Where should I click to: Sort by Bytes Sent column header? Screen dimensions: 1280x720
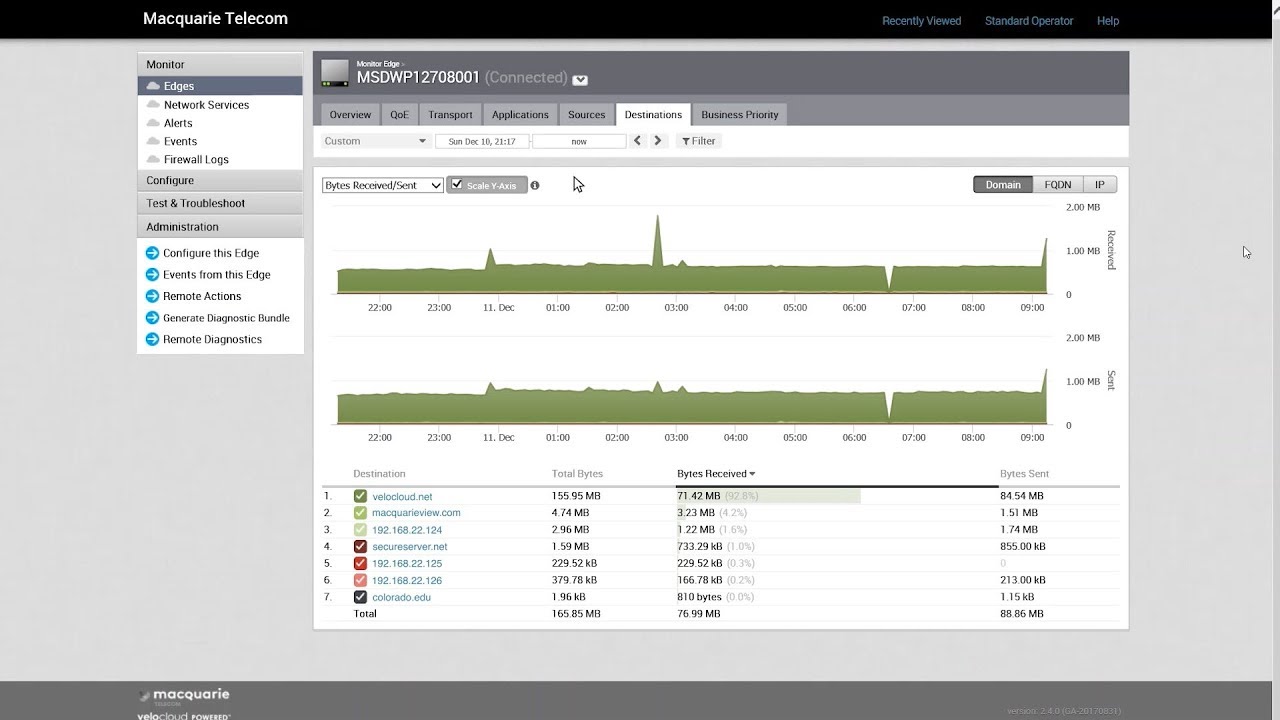(x=1024, y=474)
